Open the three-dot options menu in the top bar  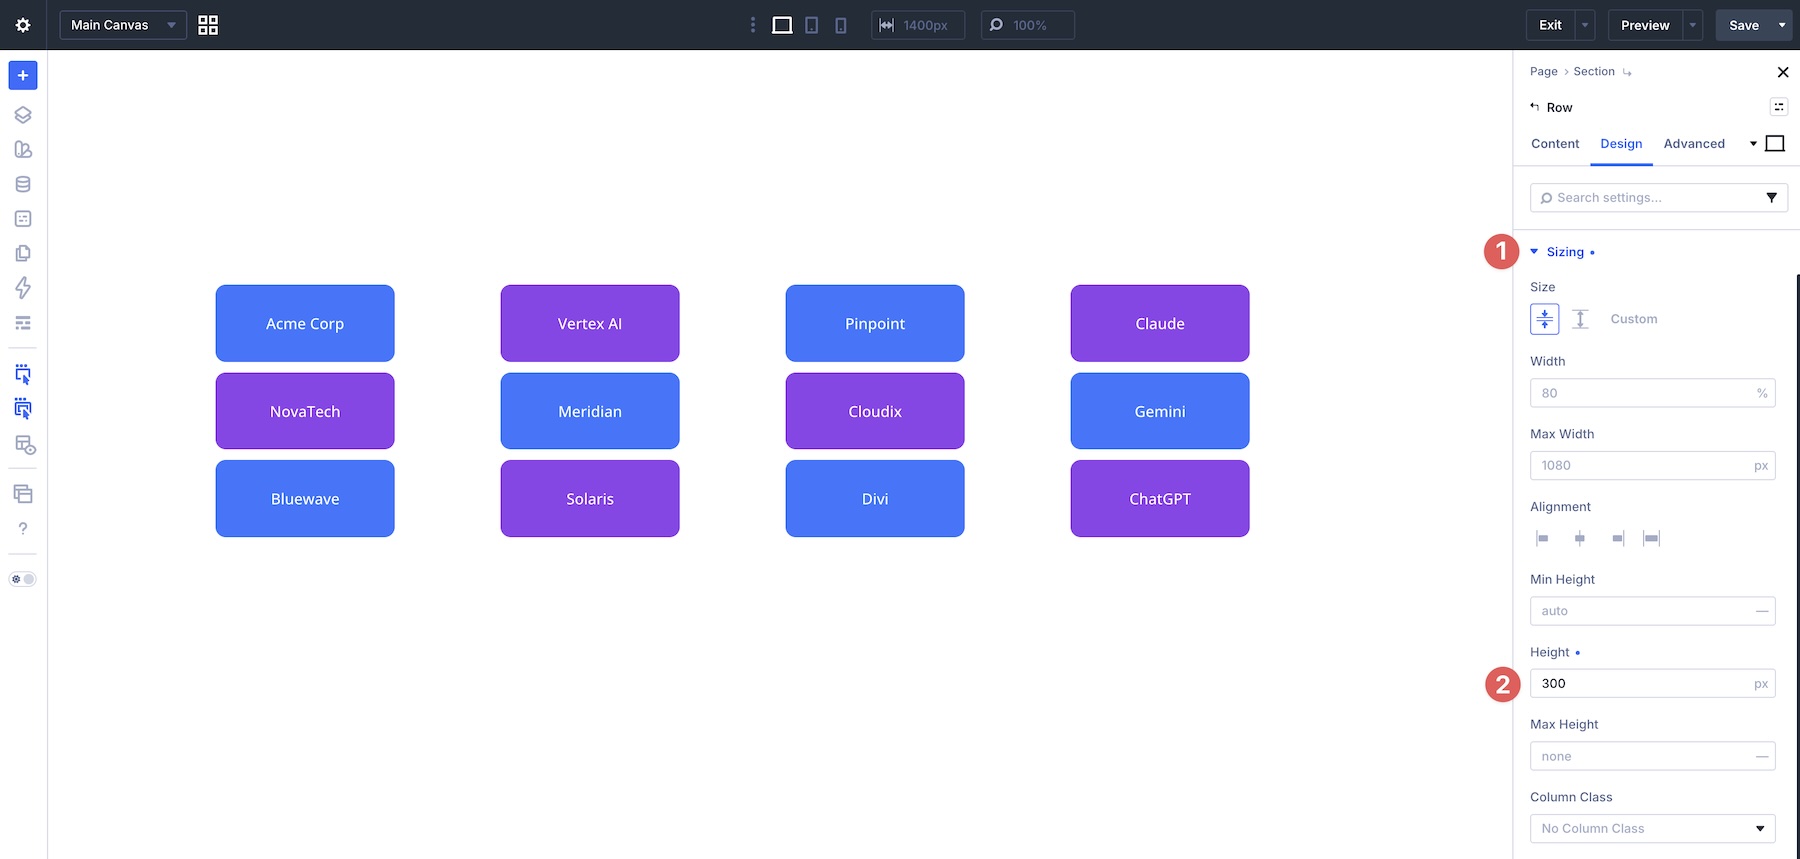[753, 25]
